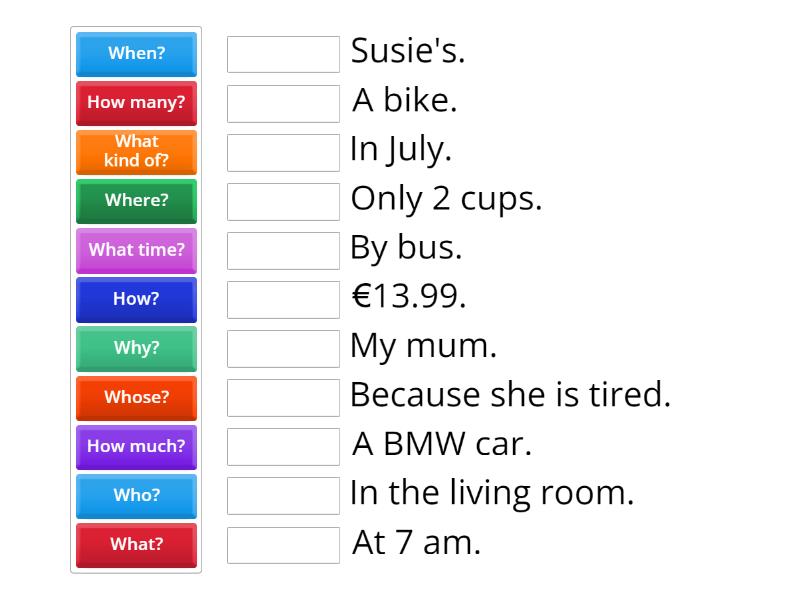The width and height of the screenshot is (800, 600).
Task: Click the answer box beside "Susie's."
Action: coord(283,54)
